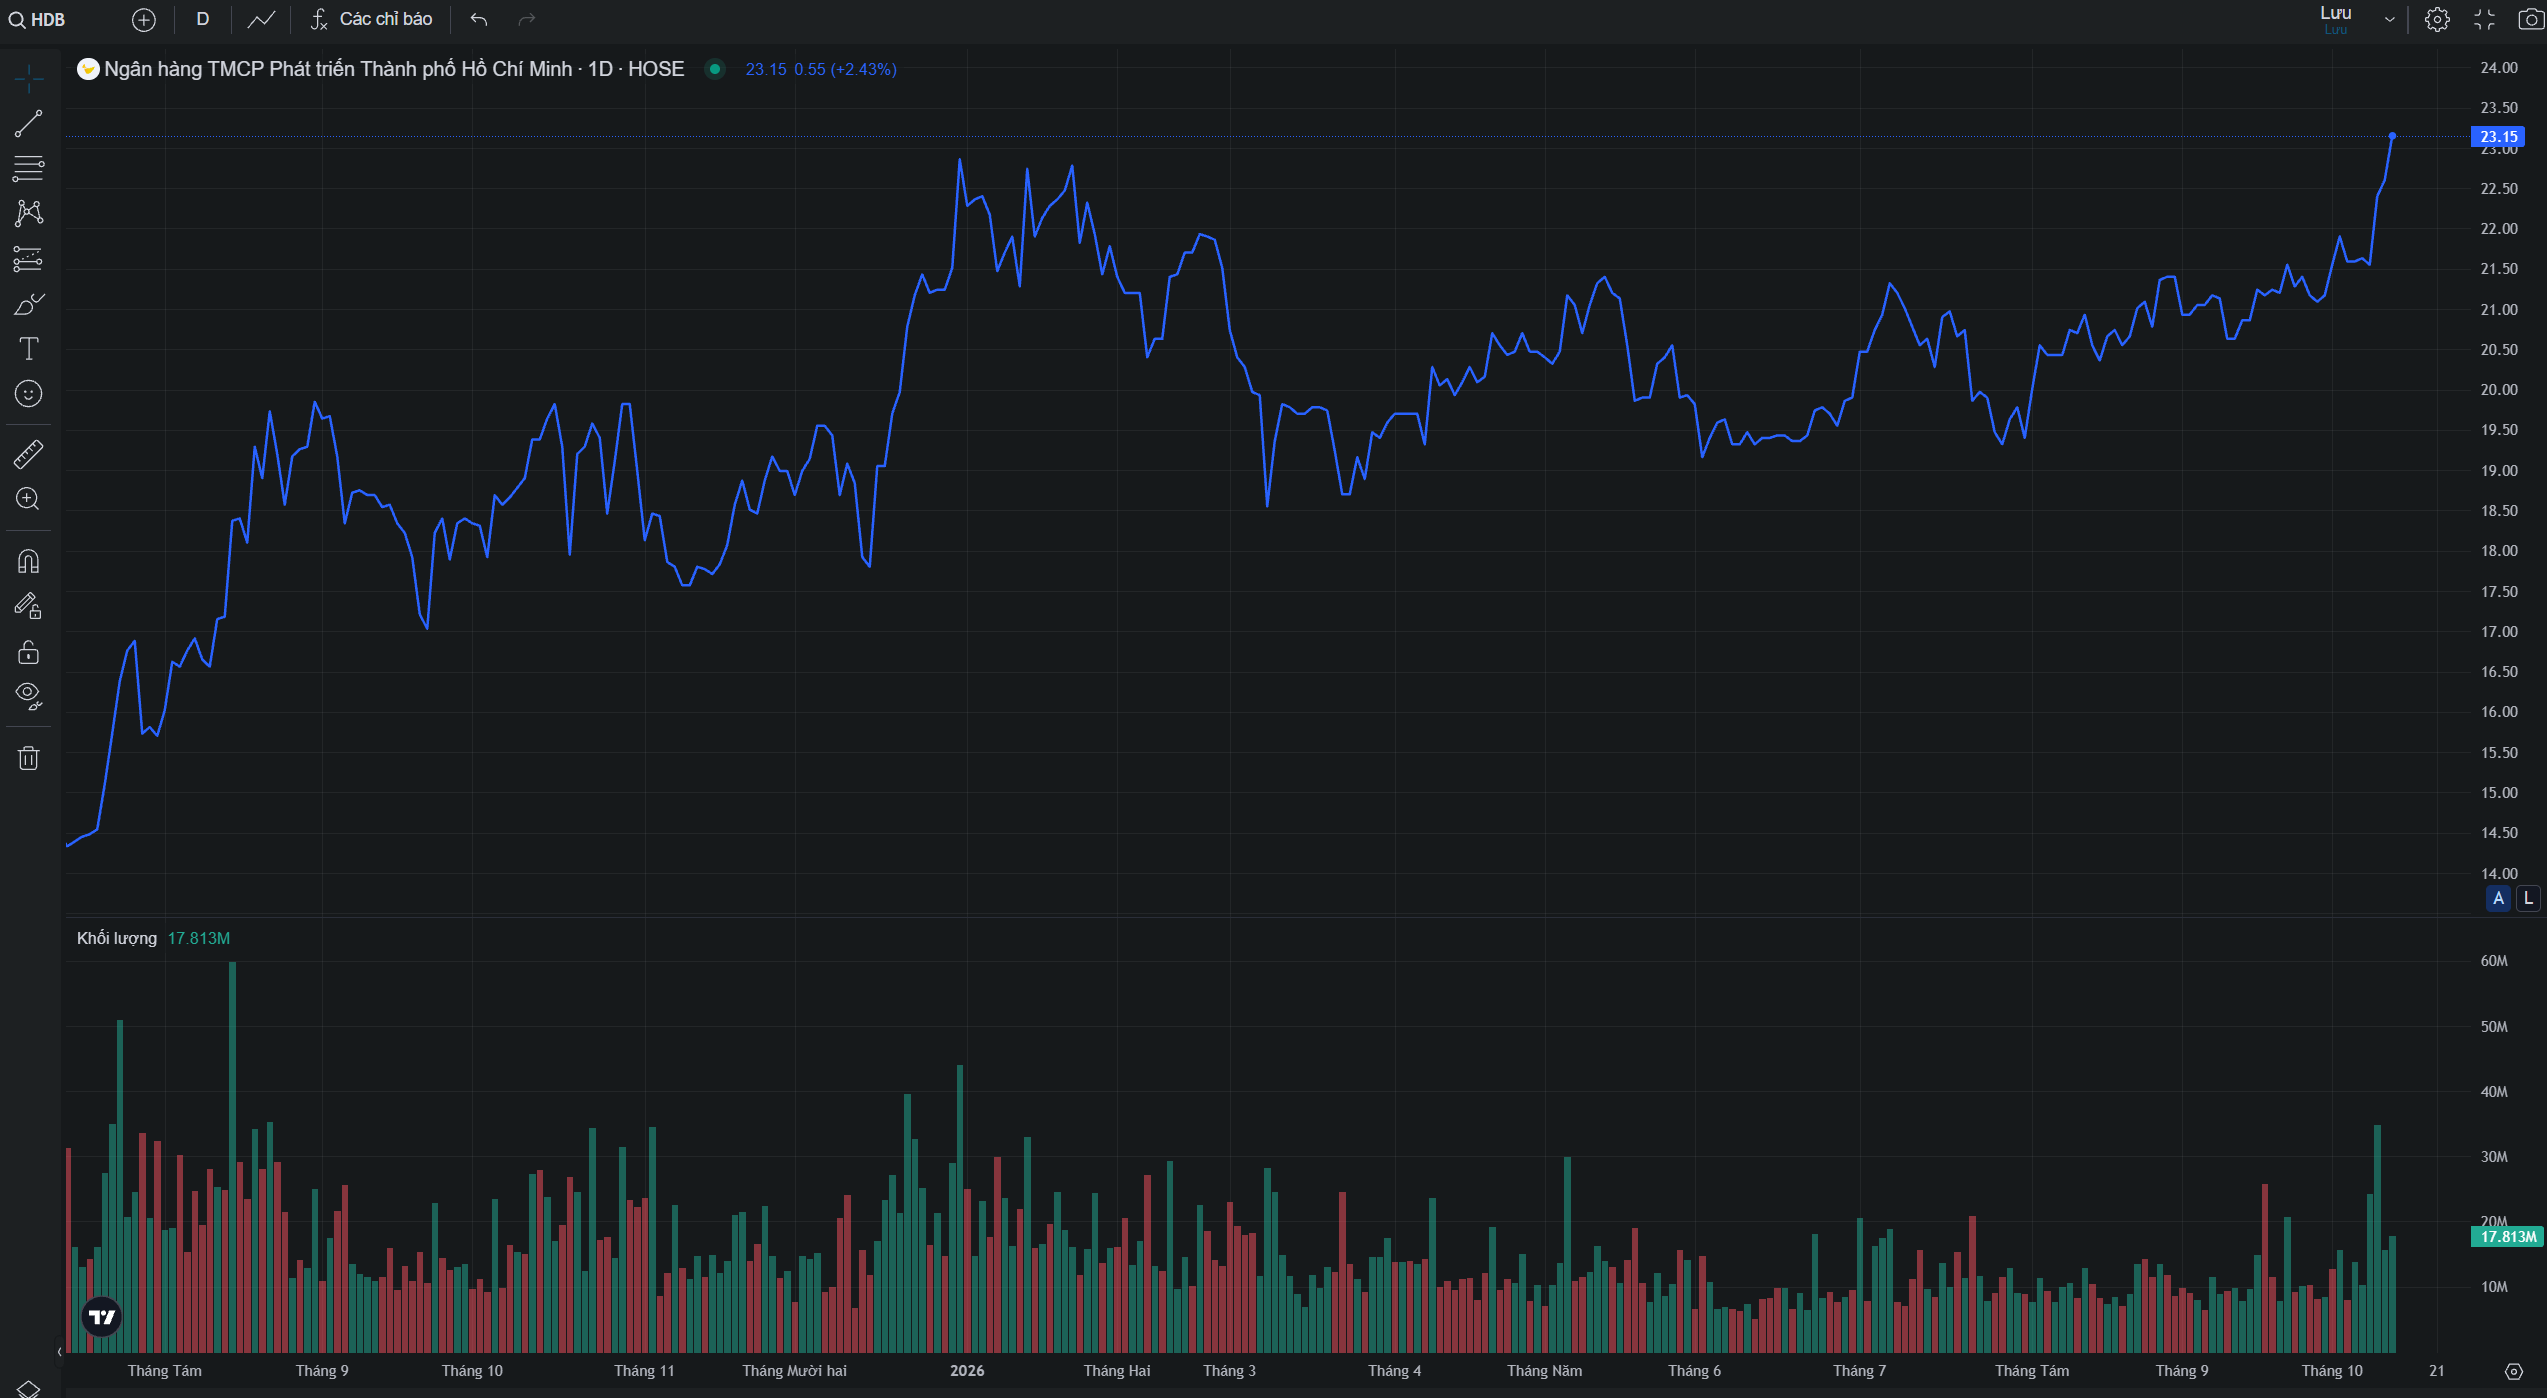
Task: Add symbol compare plus button
Action: [144, 19]
